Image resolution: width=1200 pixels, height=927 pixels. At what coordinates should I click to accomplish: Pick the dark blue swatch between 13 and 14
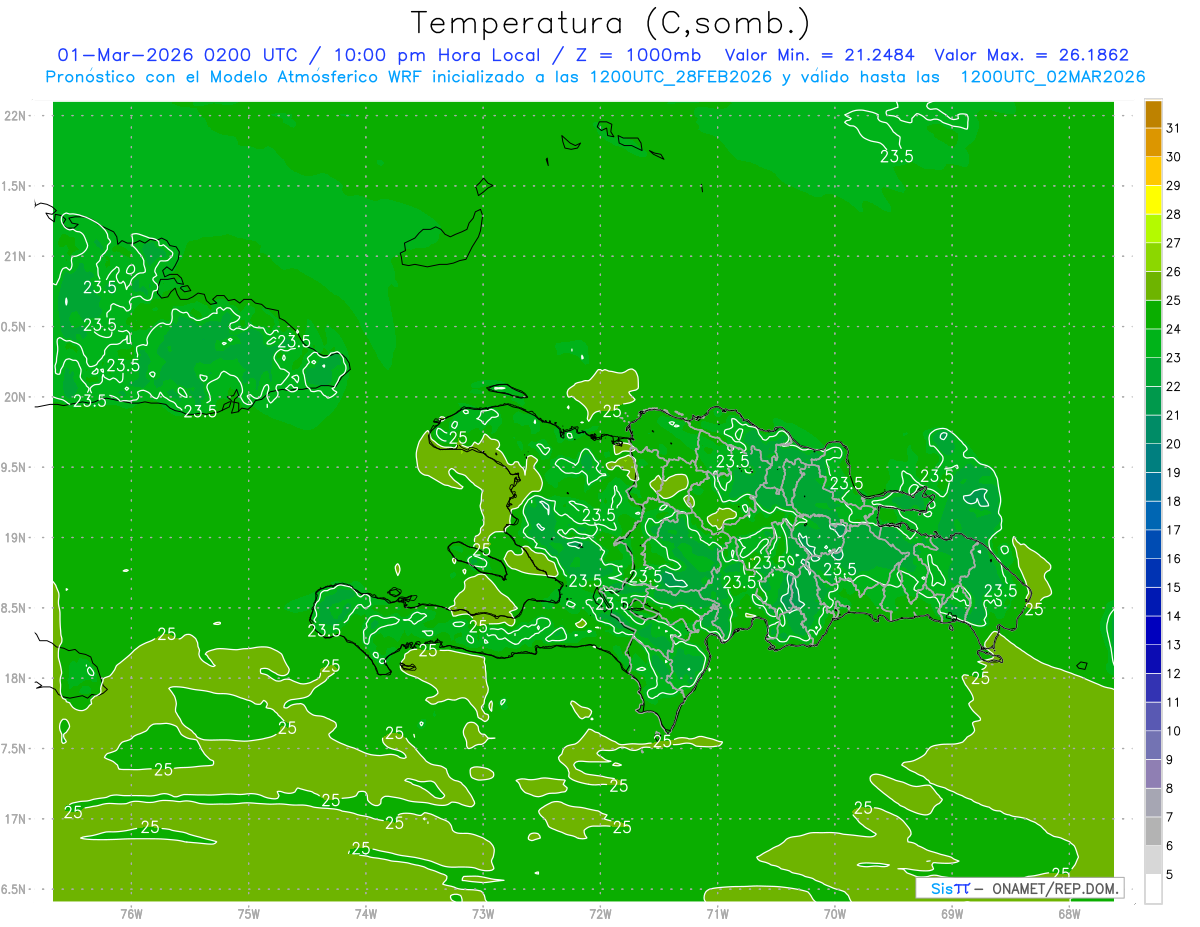point(1153,630)
